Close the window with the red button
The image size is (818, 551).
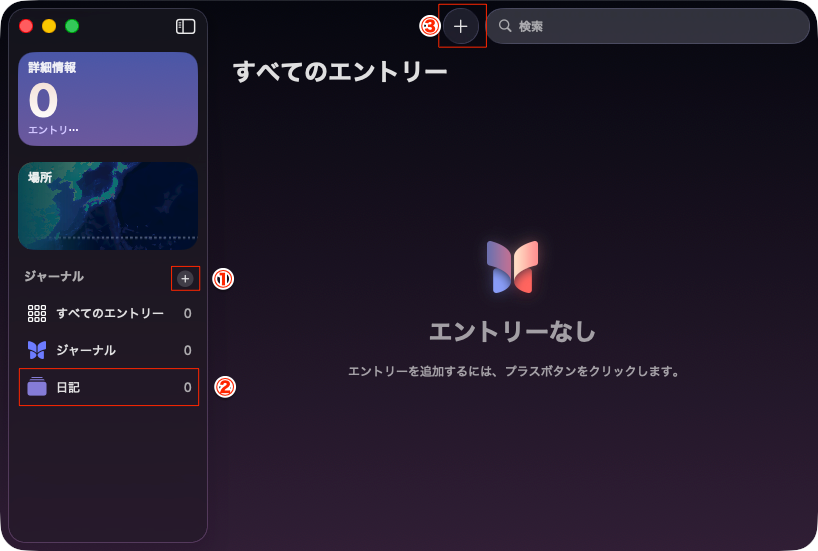click(26, 26)
